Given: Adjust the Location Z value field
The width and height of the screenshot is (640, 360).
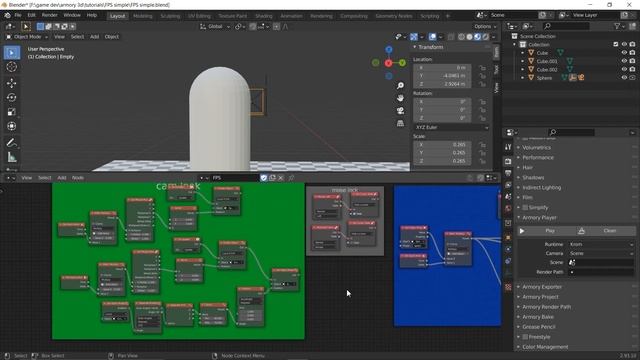Looking at the screenshot, I should pyautogui.click(x=442, y=84).
